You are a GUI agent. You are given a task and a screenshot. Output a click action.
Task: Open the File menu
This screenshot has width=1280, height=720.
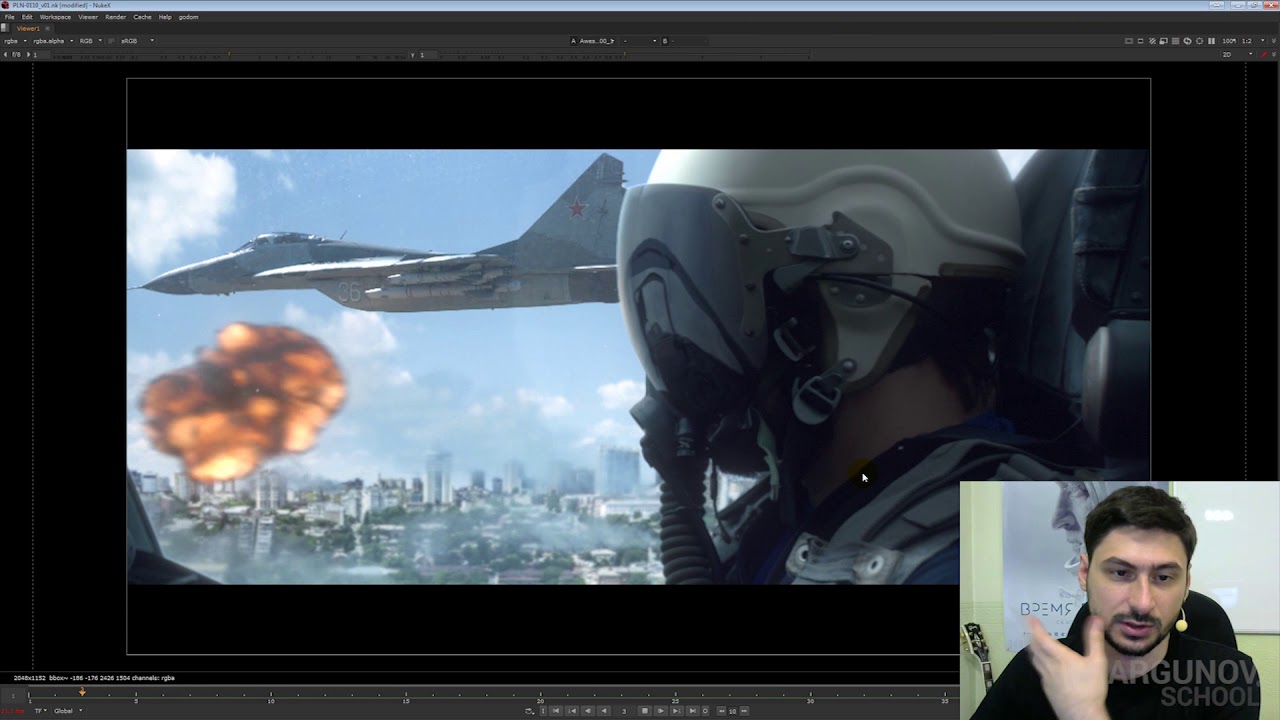point(10,17)
